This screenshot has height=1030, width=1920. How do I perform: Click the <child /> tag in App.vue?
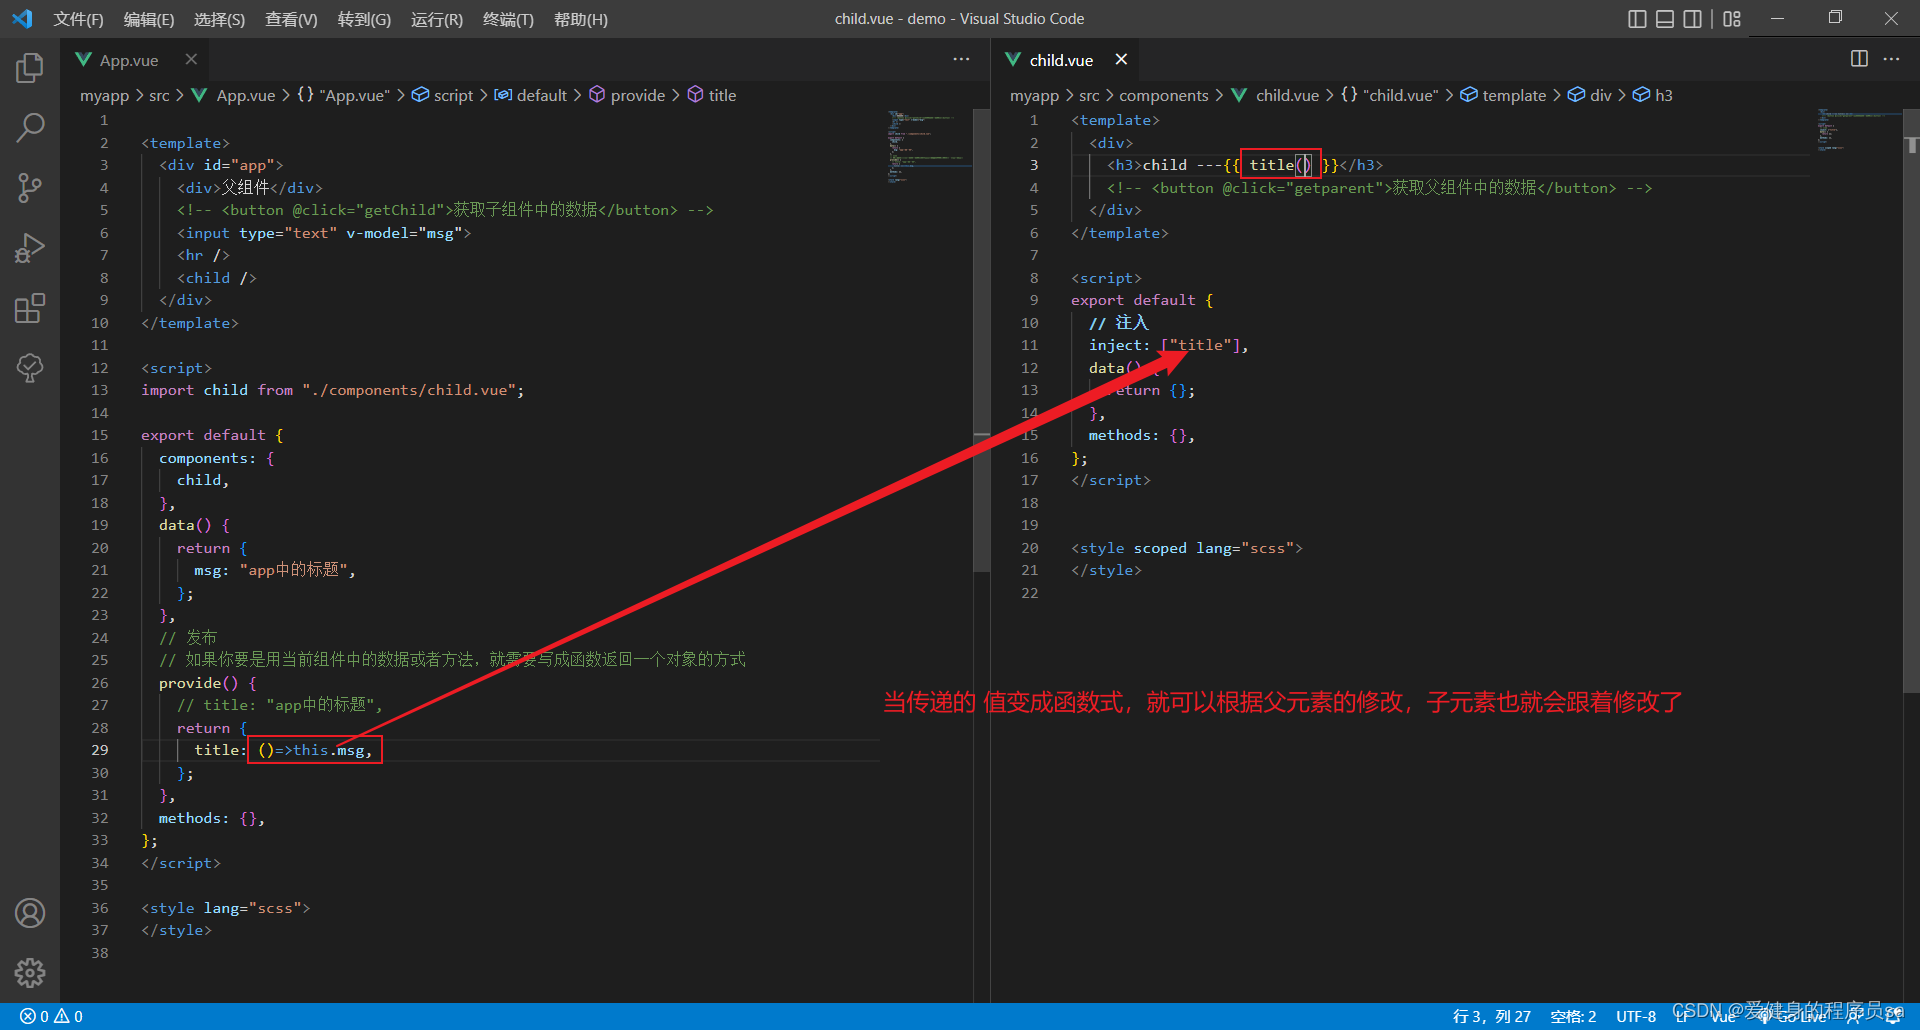(217, 278)
